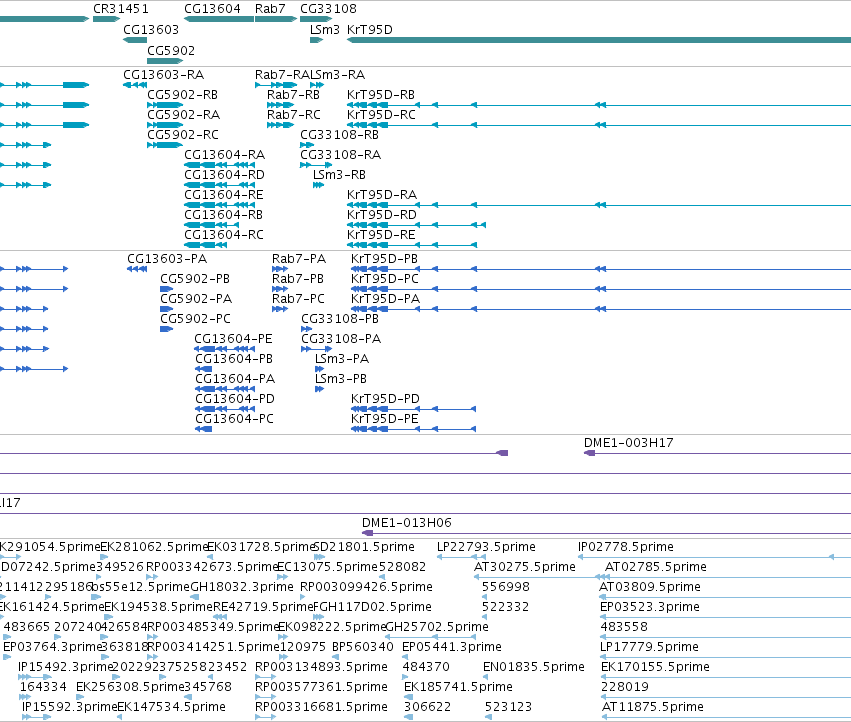Click the KrT95D-RC transcript label
The image size is (851, 722).
coord(381,115)
